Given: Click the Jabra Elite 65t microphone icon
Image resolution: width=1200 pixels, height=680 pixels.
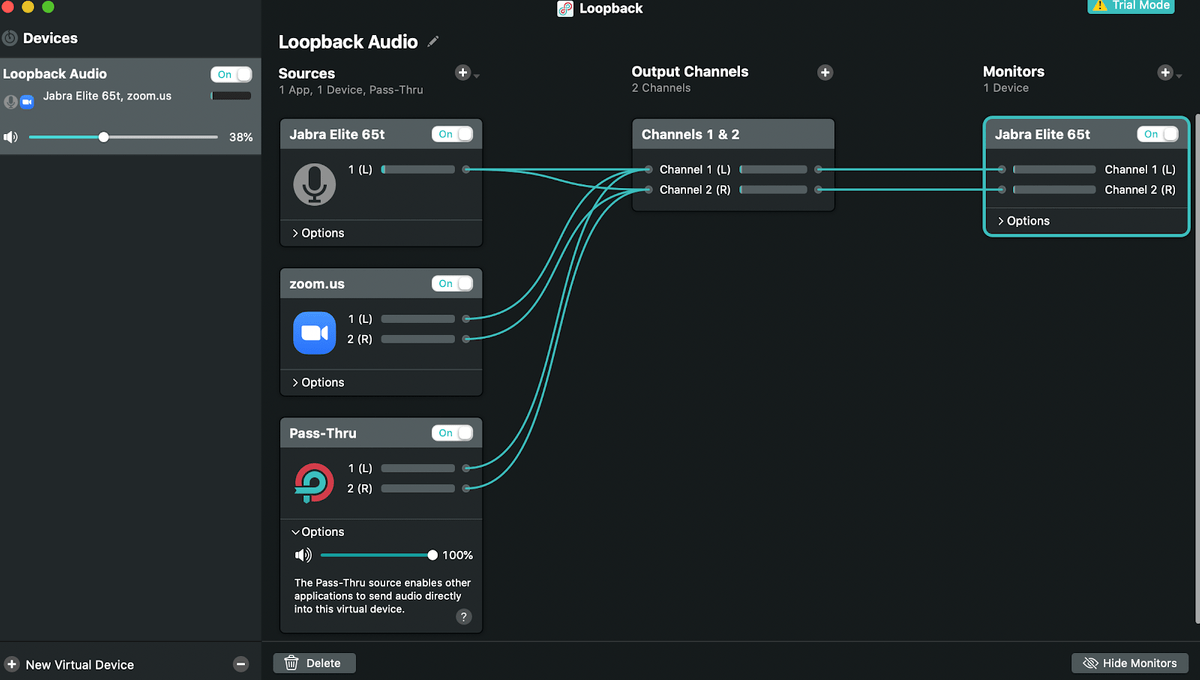Looking at the screenshot, I should point(315,184).
